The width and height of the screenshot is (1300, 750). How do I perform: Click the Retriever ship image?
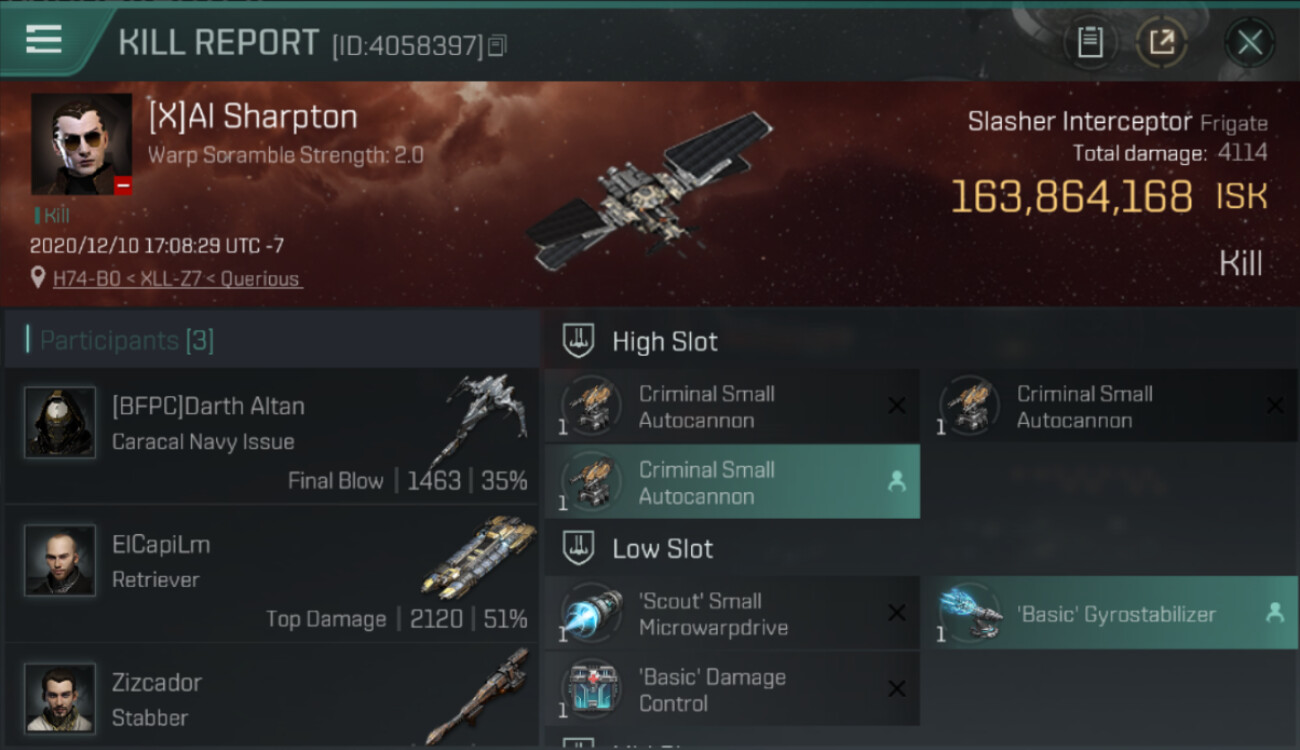[x=479, y=558]
